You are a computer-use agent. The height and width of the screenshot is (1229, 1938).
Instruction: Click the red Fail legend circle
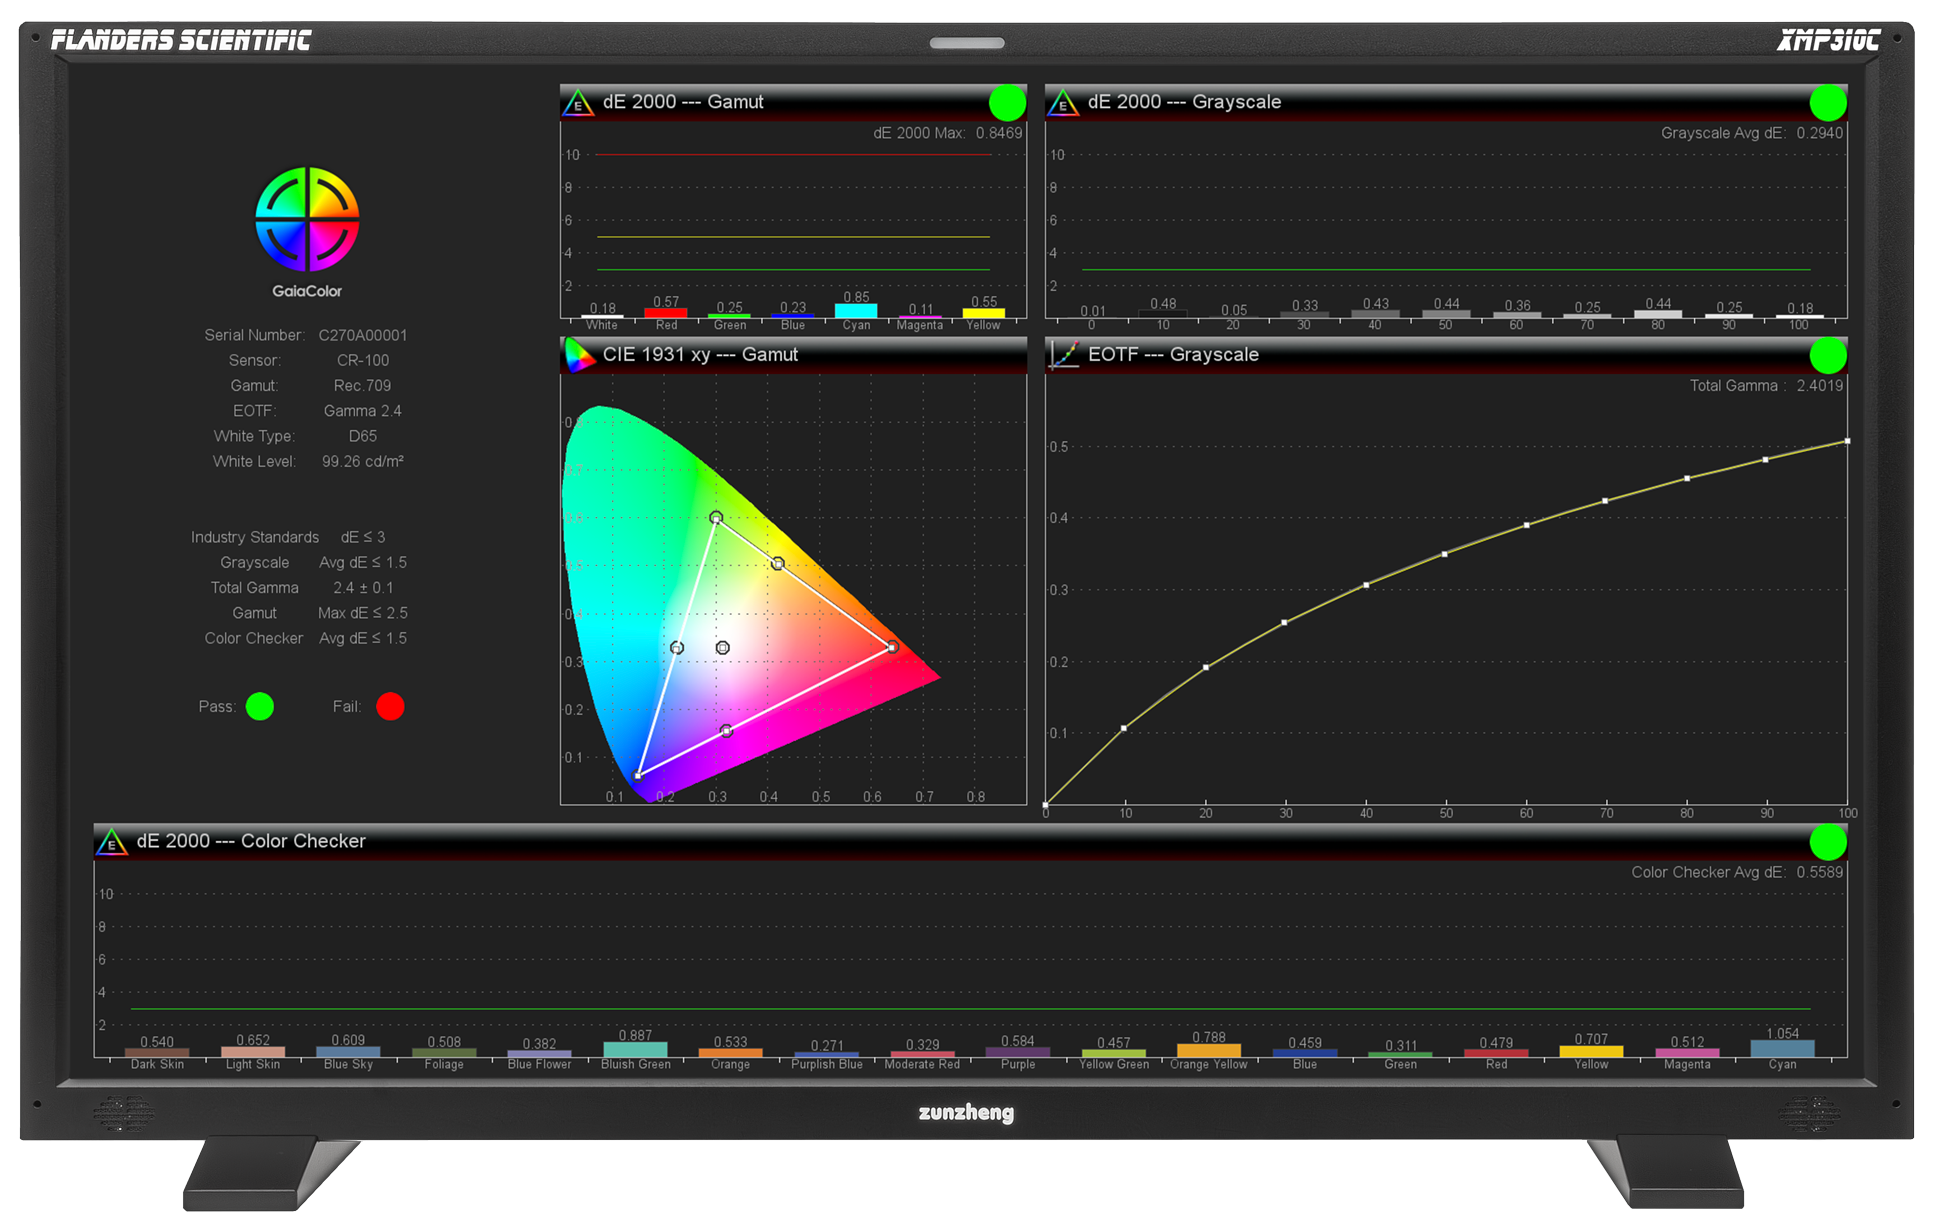tap(390, 707)
